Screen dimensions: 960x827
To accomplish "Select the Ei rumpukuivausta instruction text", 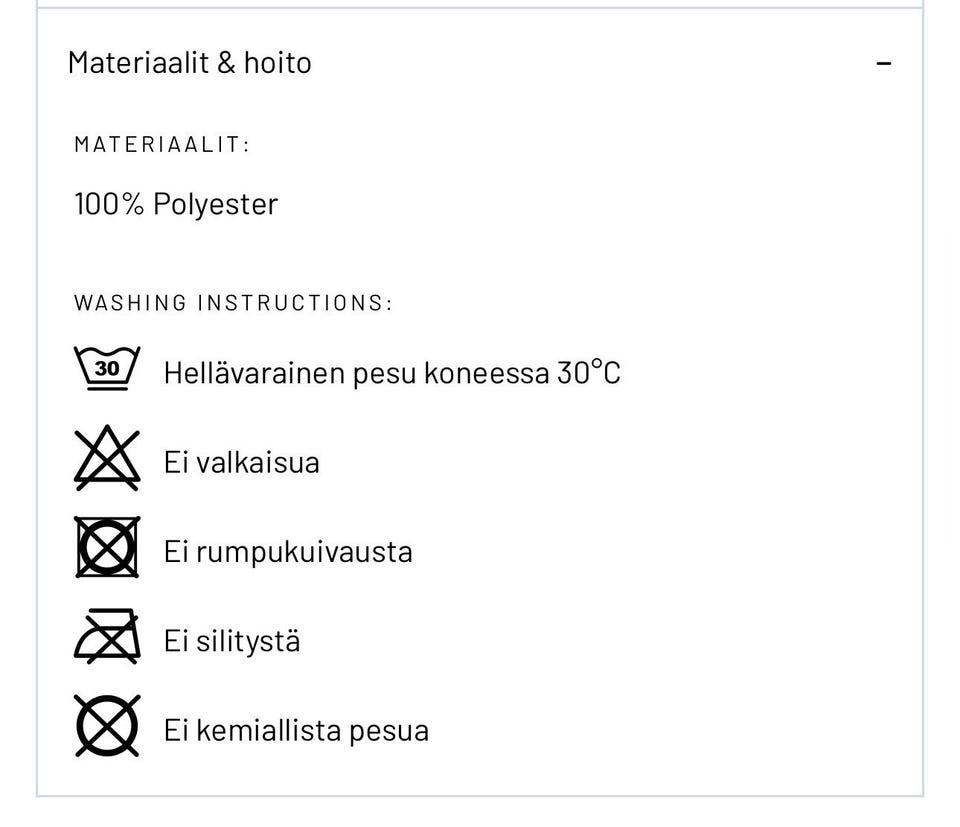I will (288, 550).
